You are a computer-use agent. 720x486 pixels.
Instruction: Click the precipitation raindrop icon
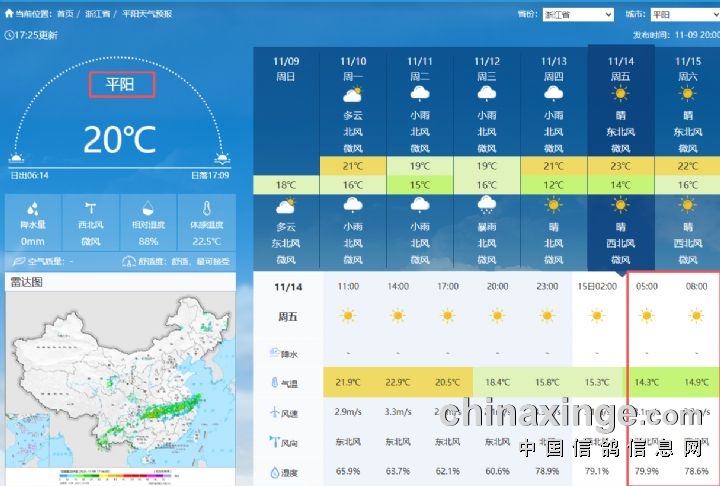coord(33,209)
